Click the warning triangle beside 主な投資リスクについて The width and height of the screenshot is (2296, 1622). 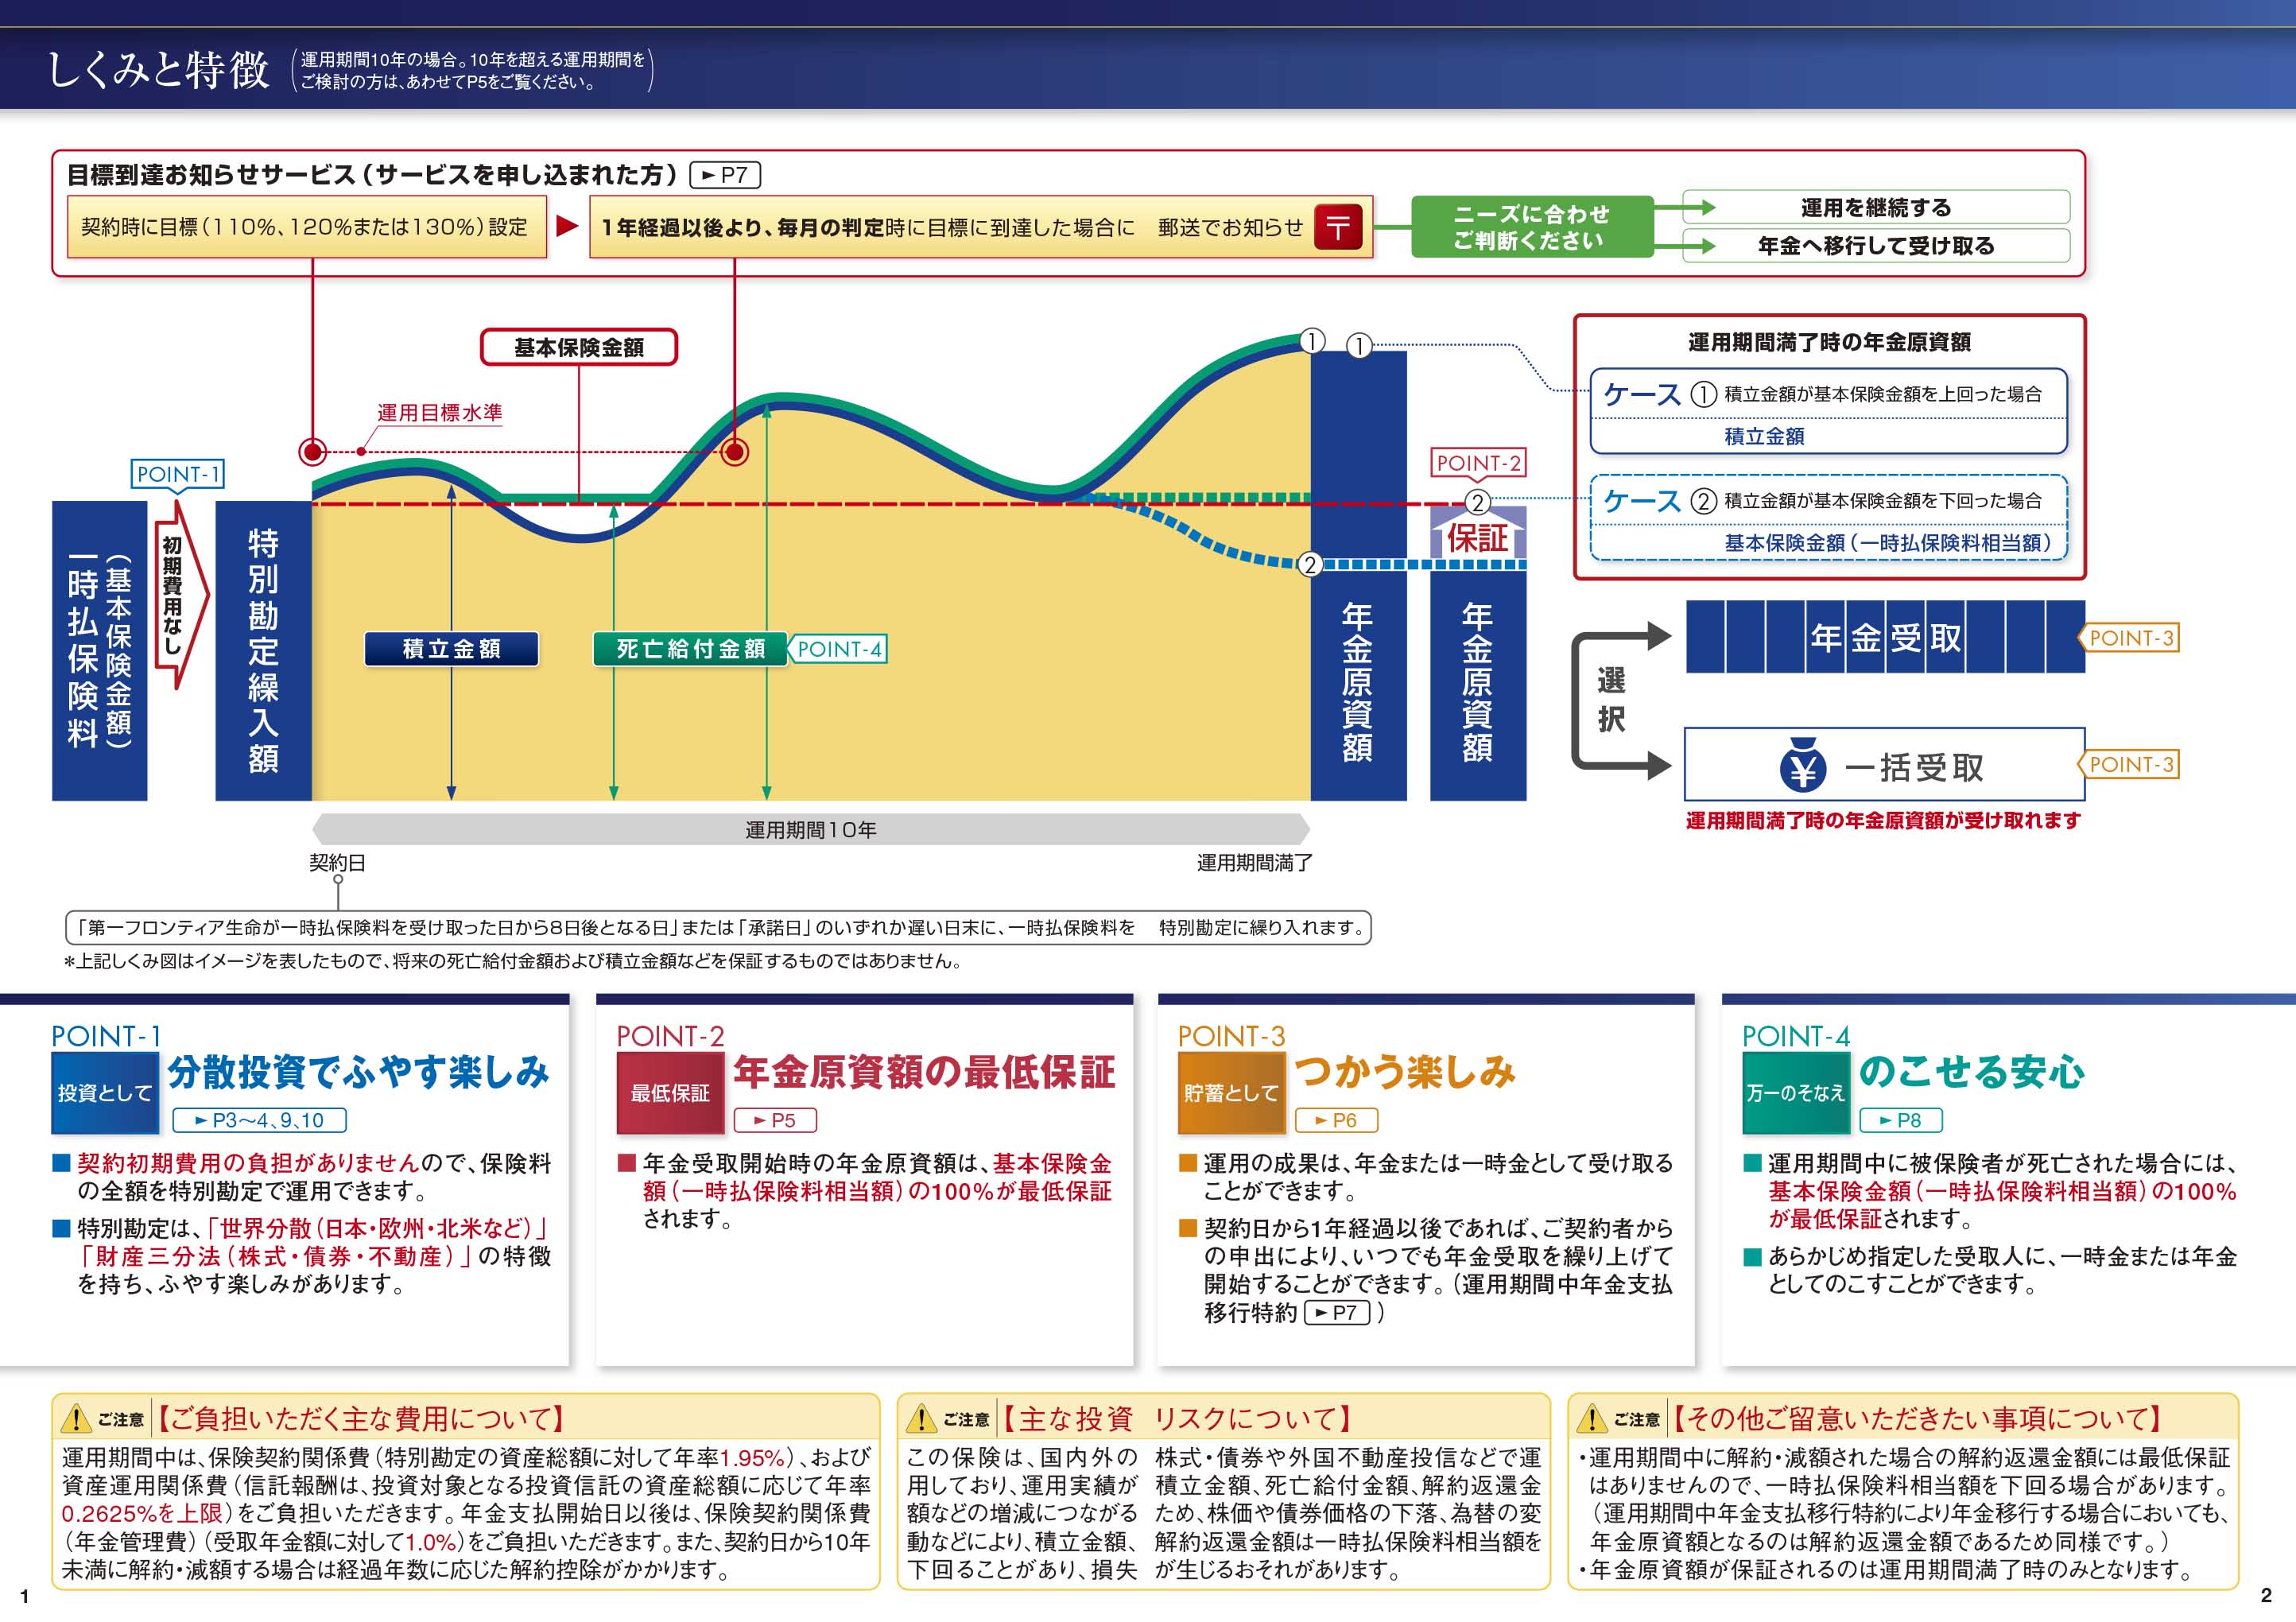[x=921, y=1418]
